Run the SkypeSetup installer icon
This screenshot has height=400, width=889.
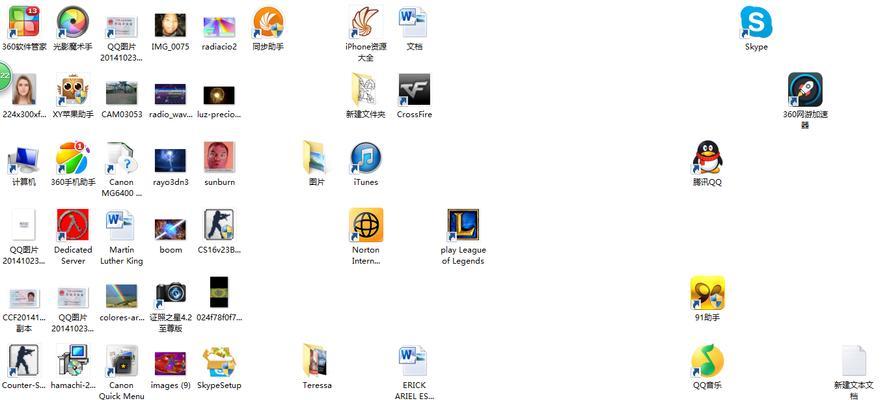[219, 360]
